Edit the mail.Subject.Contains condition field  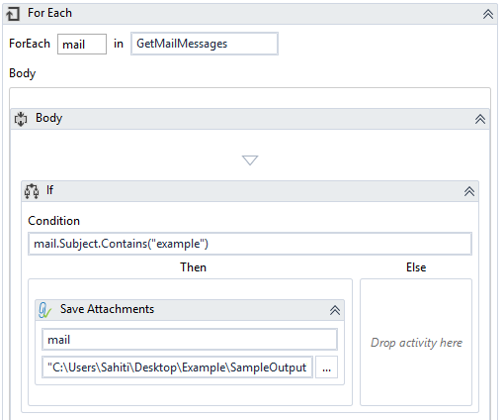pos(250,244)
